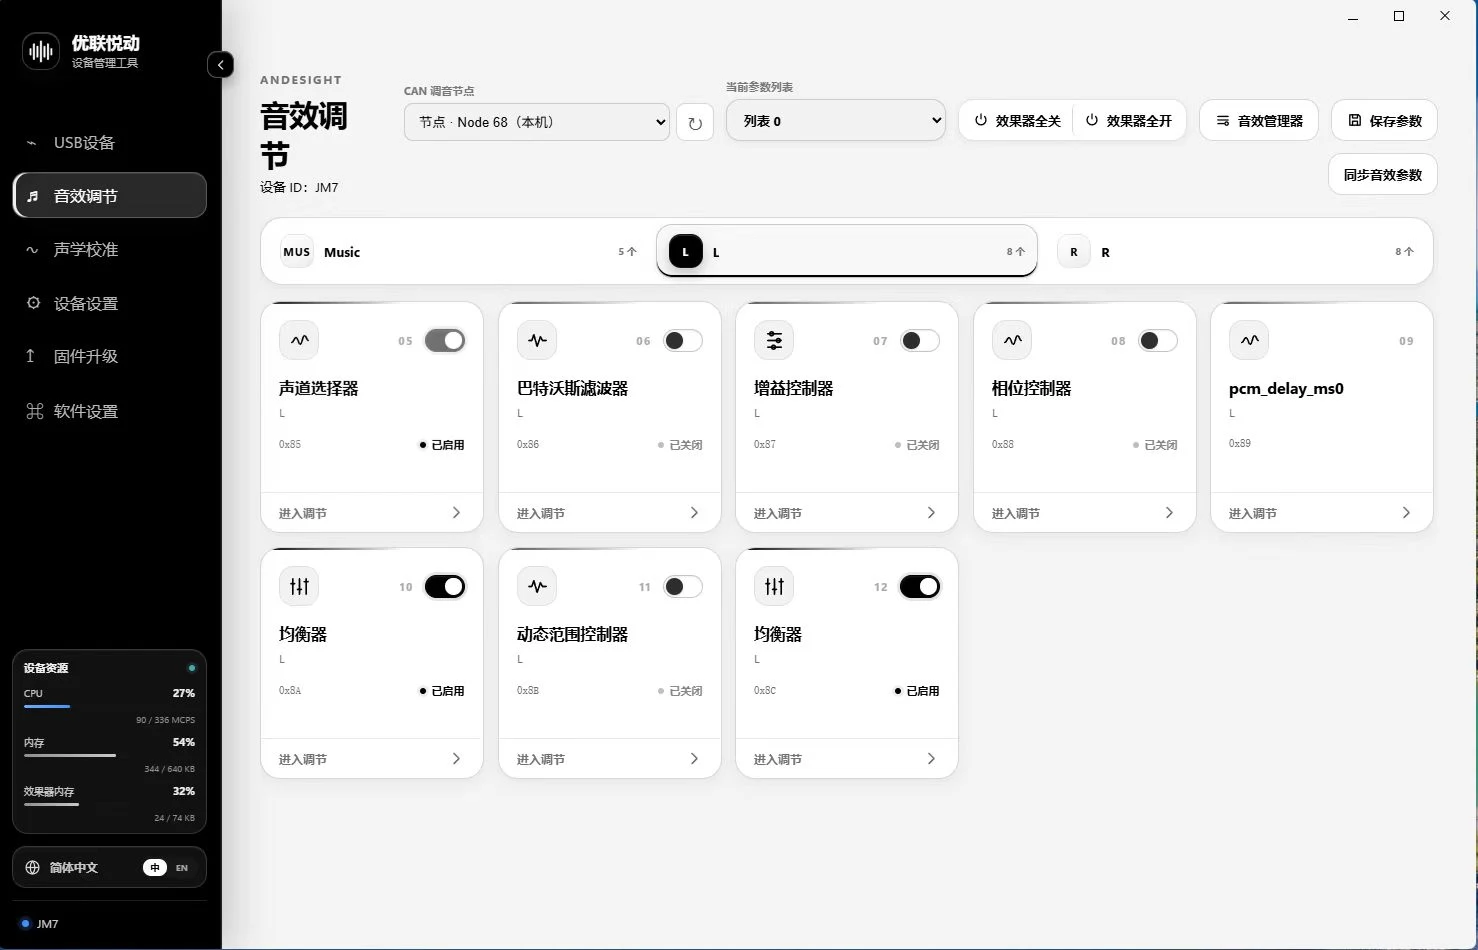Click the app logo 优联悦动
Image resolution: width=1478 pixels, height=950 pixels.
click(41, 51)
